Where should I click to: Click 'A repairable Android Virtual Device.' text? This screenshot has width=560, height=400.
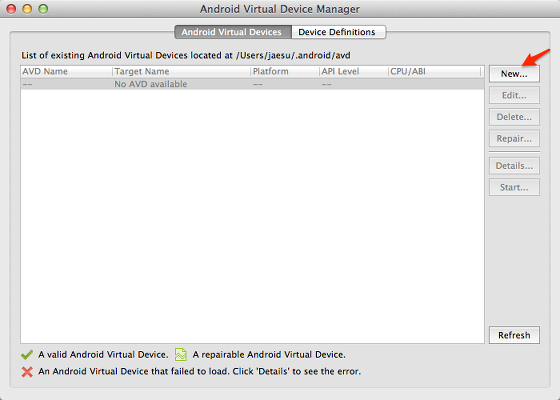(x=269, y=355)
